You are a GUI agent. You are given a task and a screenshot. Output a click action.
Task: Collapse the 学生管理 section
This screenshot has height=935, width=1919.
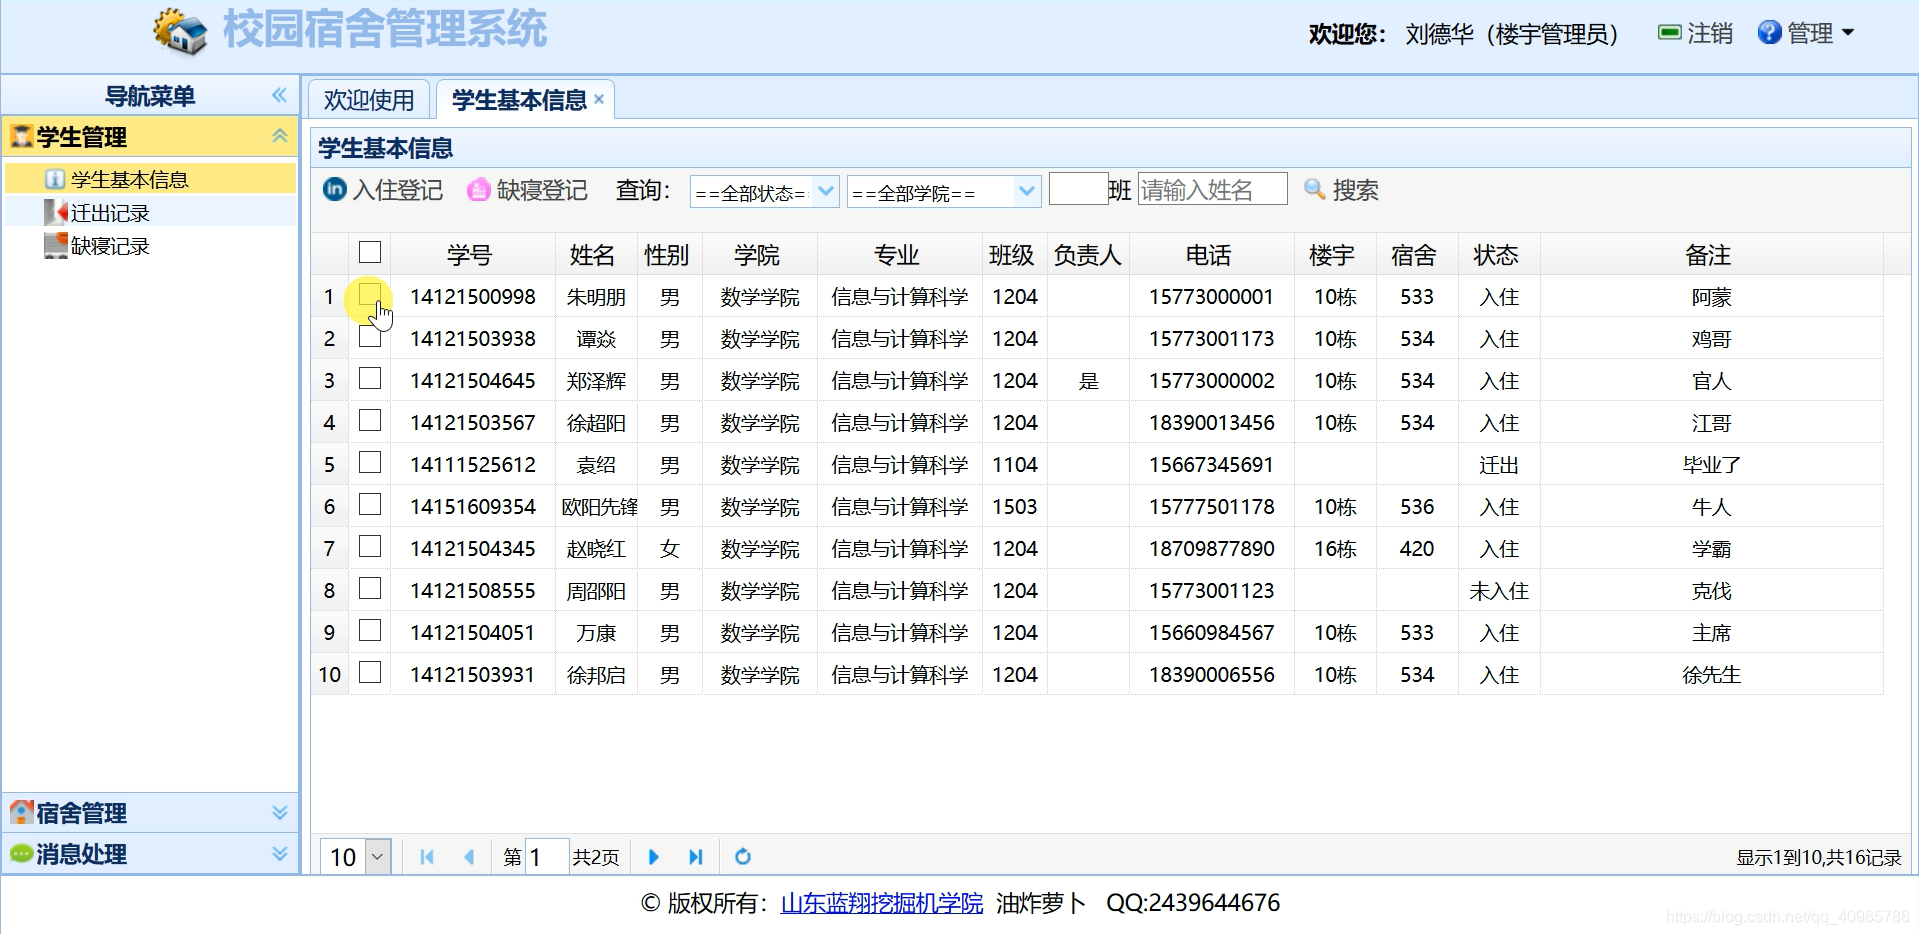pos(279,136)
